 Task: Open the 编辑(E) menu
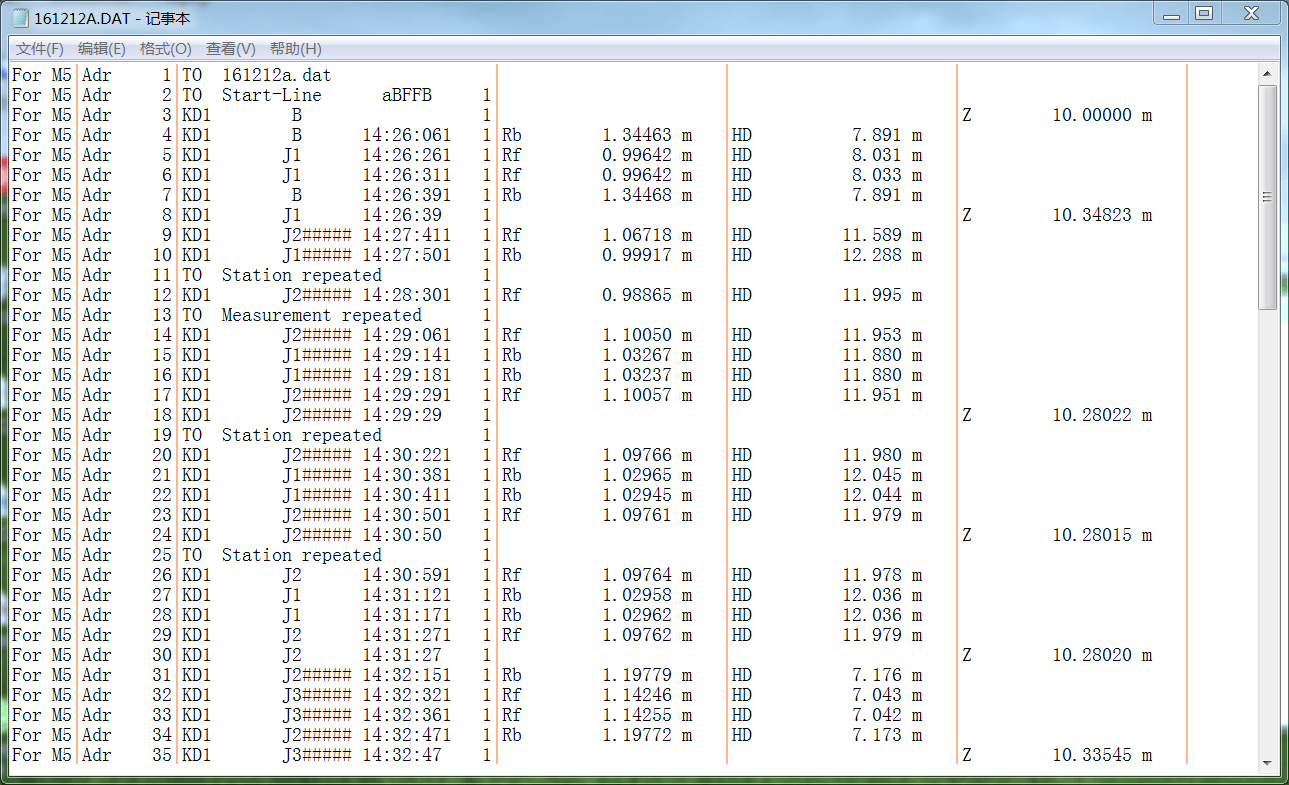(102, 49)
